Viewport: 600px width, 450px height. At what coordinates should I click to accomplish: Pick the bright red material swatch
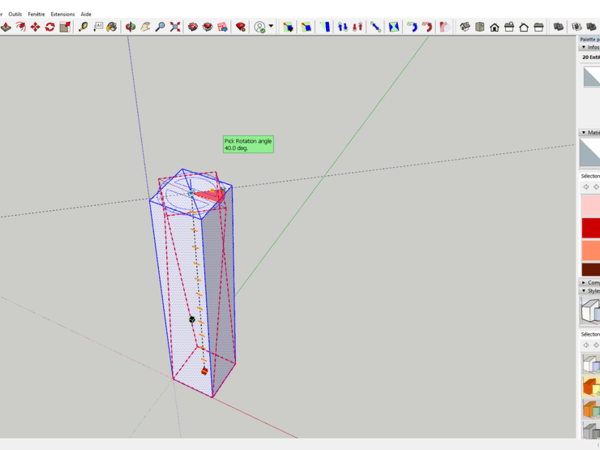click(x=590, y=228)
